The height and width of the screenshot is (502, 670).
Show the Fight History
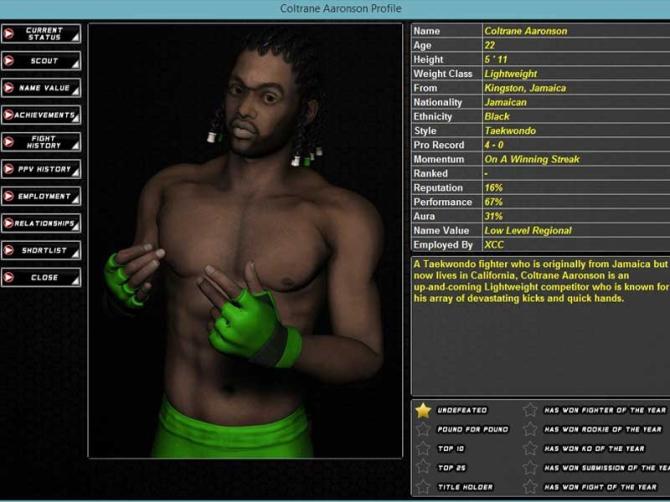tap(41, 142)
